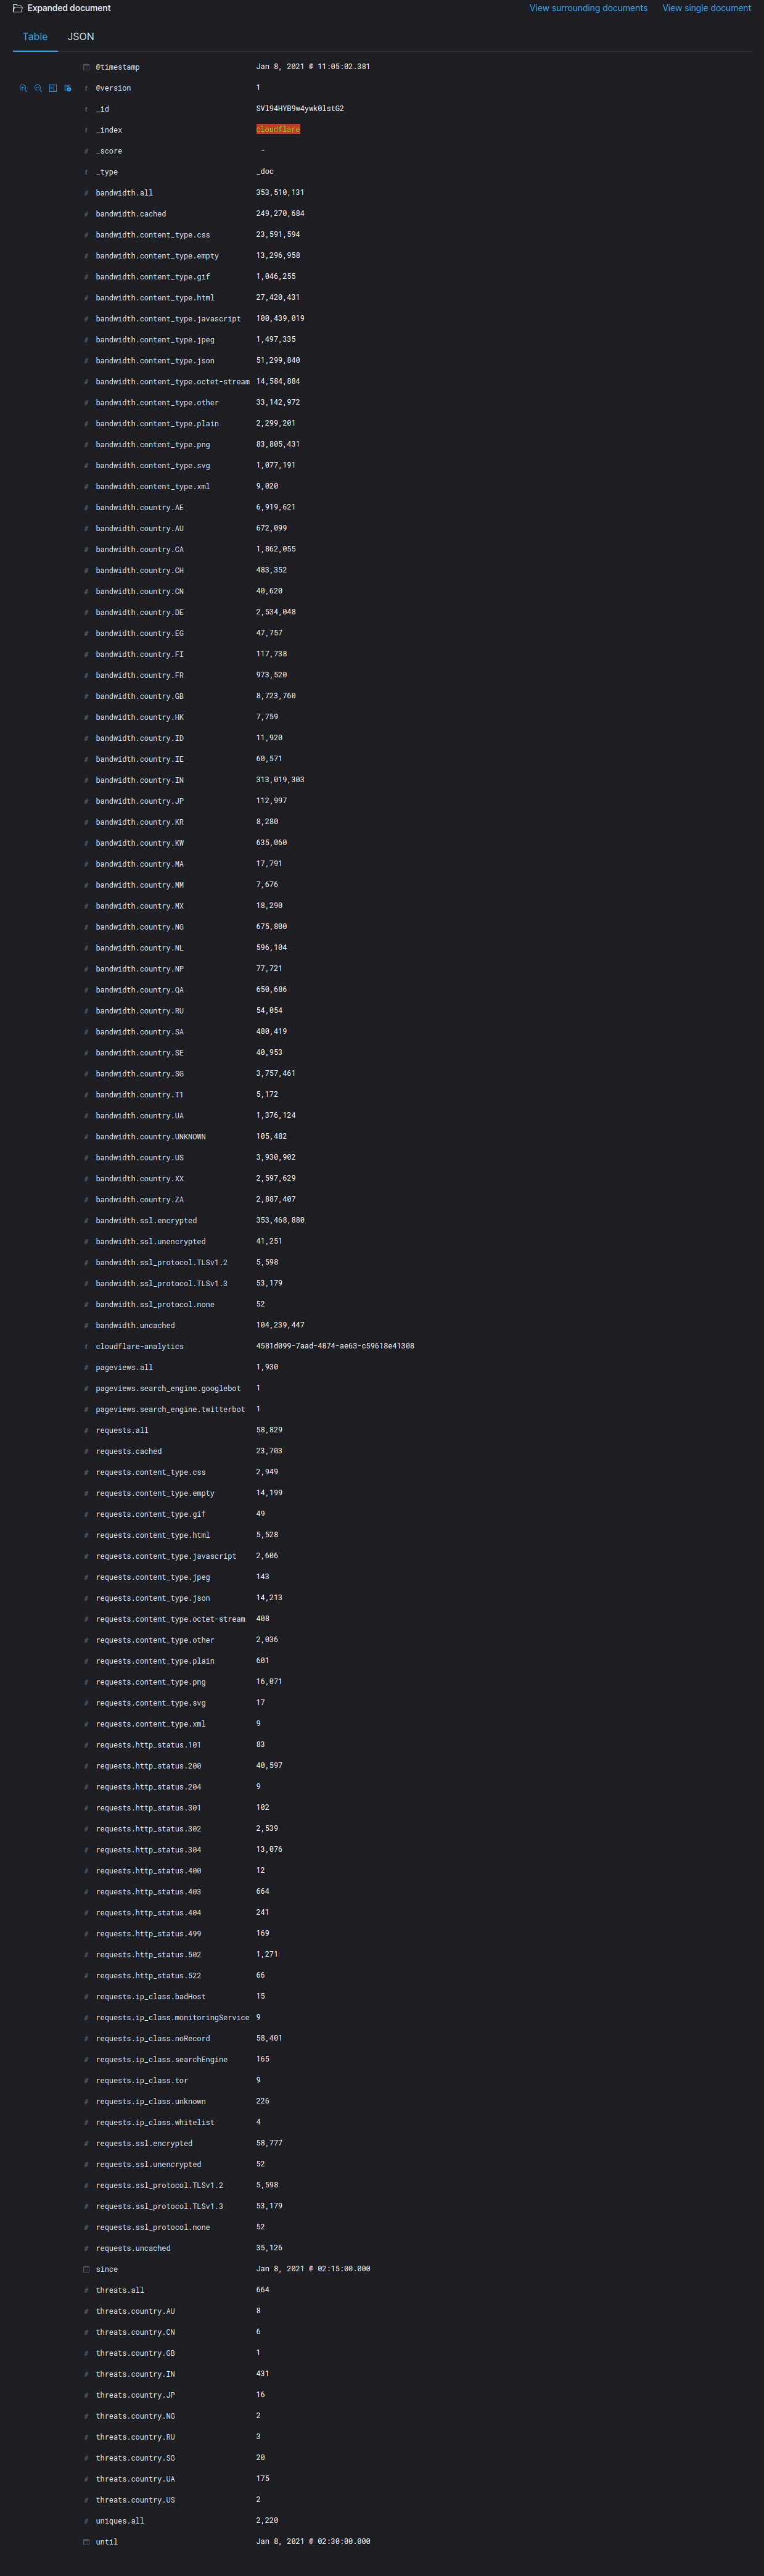The image size is (764, 2576).
Task: Click text type icon beside cloudflare-analytics
Action: (x=86, y=1347)
